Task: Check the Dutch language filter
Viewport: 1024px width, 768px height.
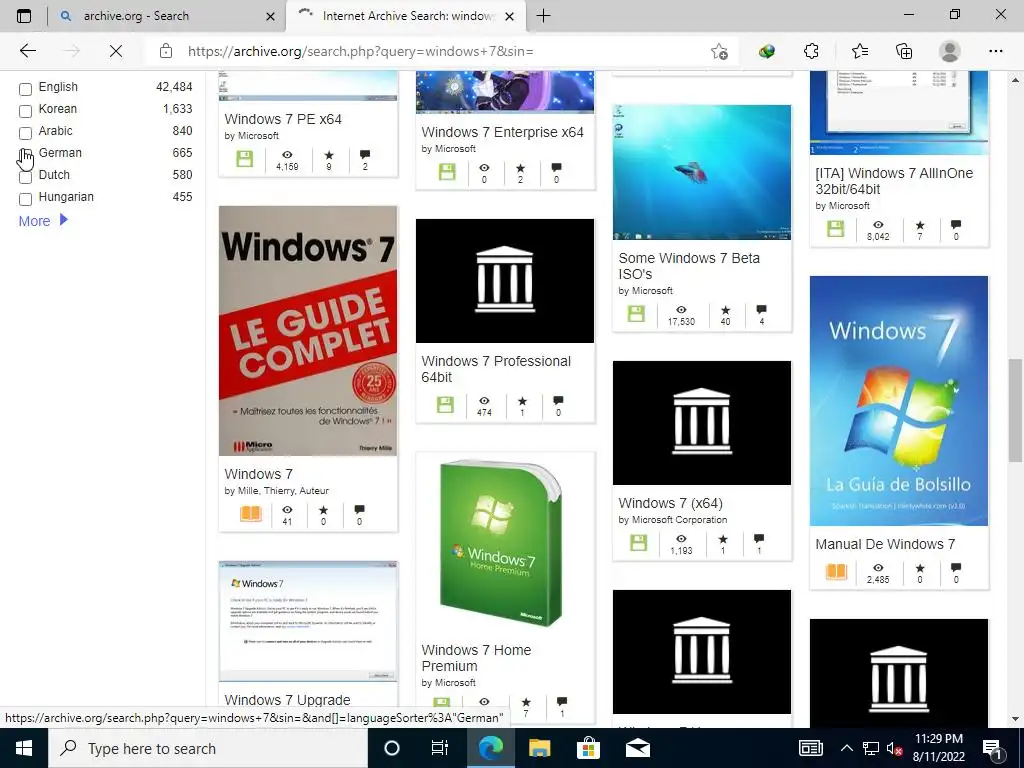Action: pos(25,177)
